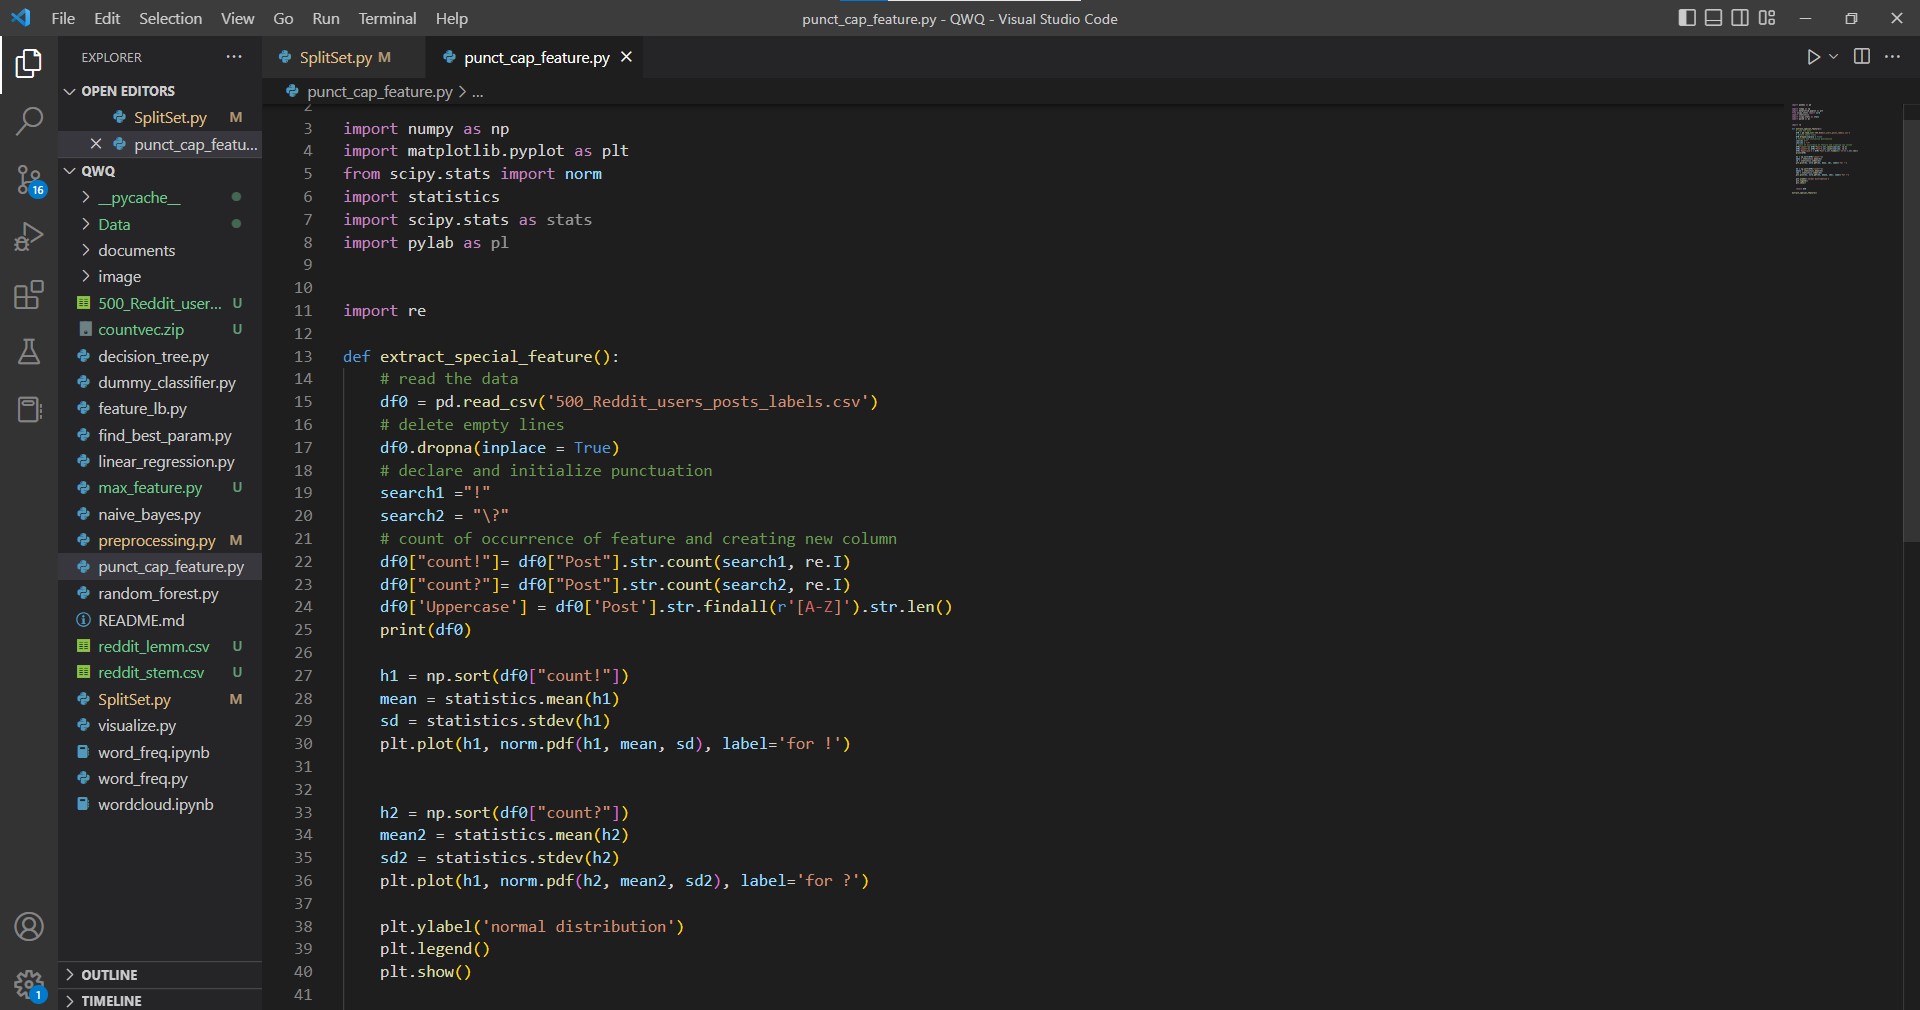Screen dimensions: 1920x1010
Task: Open 500_Reddit_user... csv file
Action: pos(160,303)
